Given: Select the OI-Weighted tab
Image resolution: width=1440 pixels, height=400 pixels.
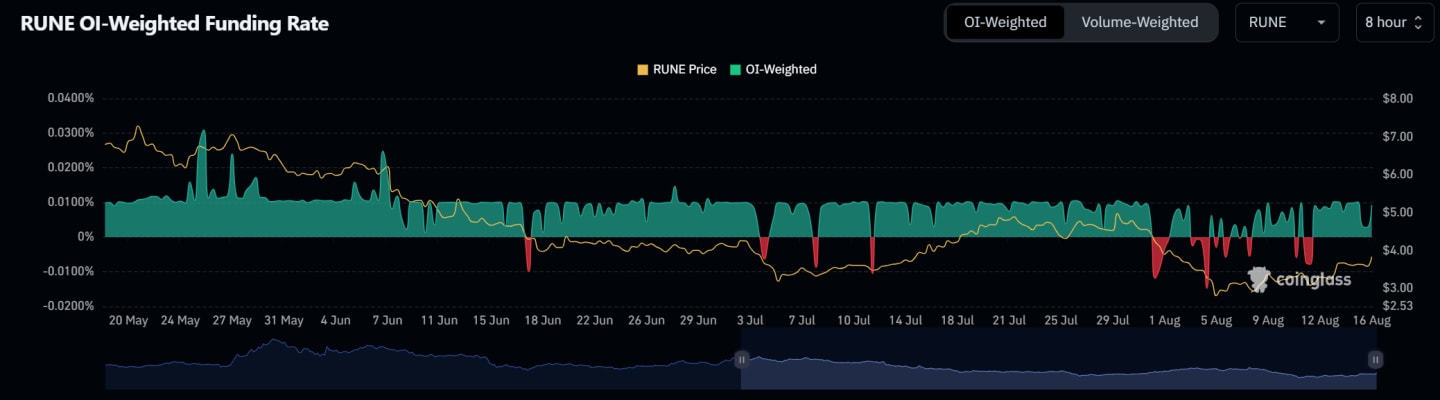Looking at the screenshot, I should (x=1005, y=22).
